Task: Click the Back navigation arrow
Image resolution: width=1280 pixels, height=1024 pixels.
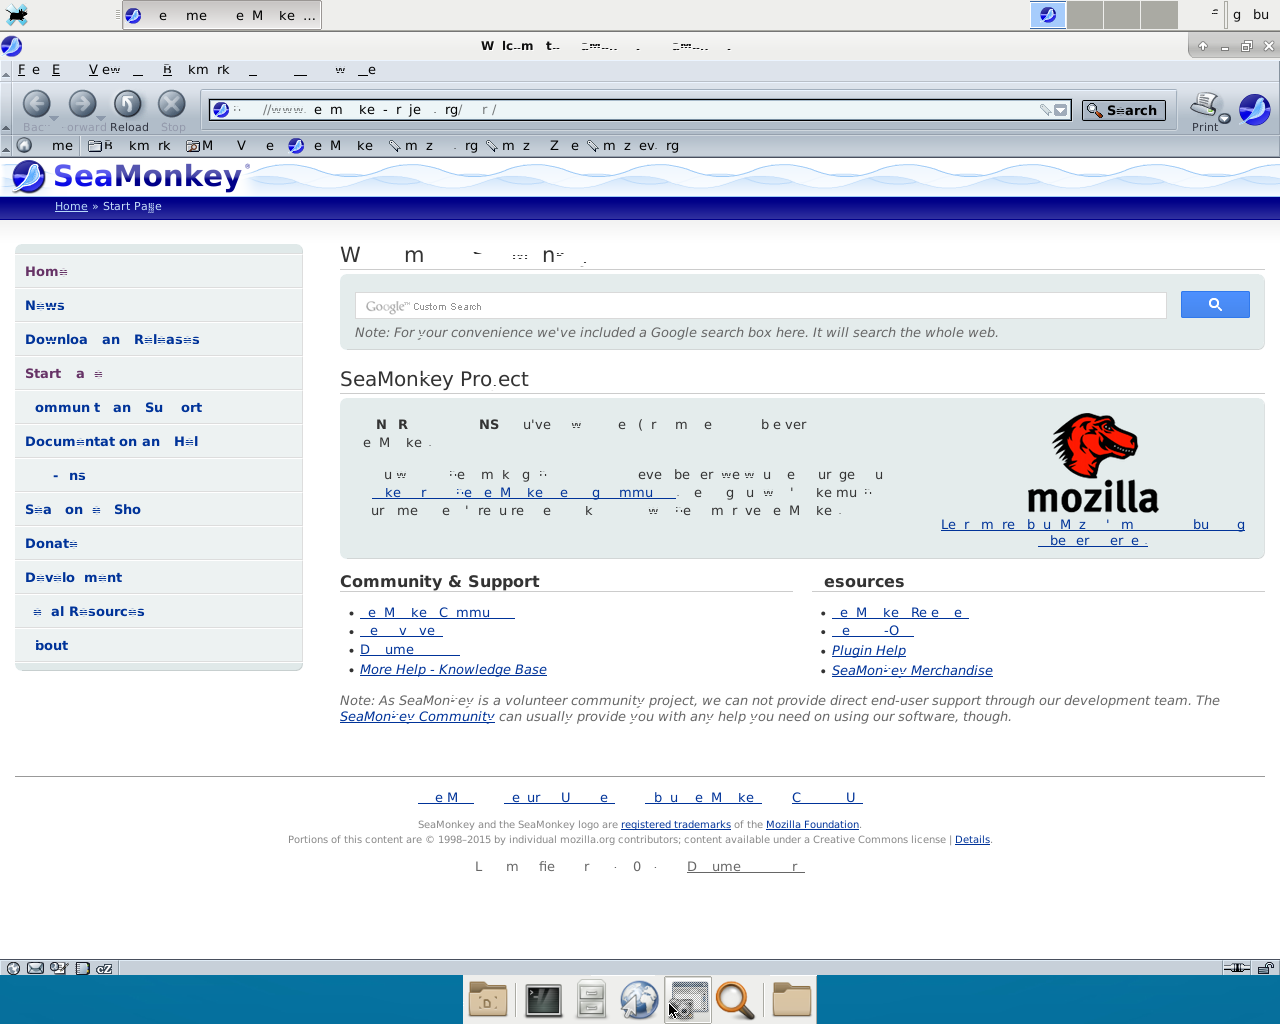Action: (36, 104)
